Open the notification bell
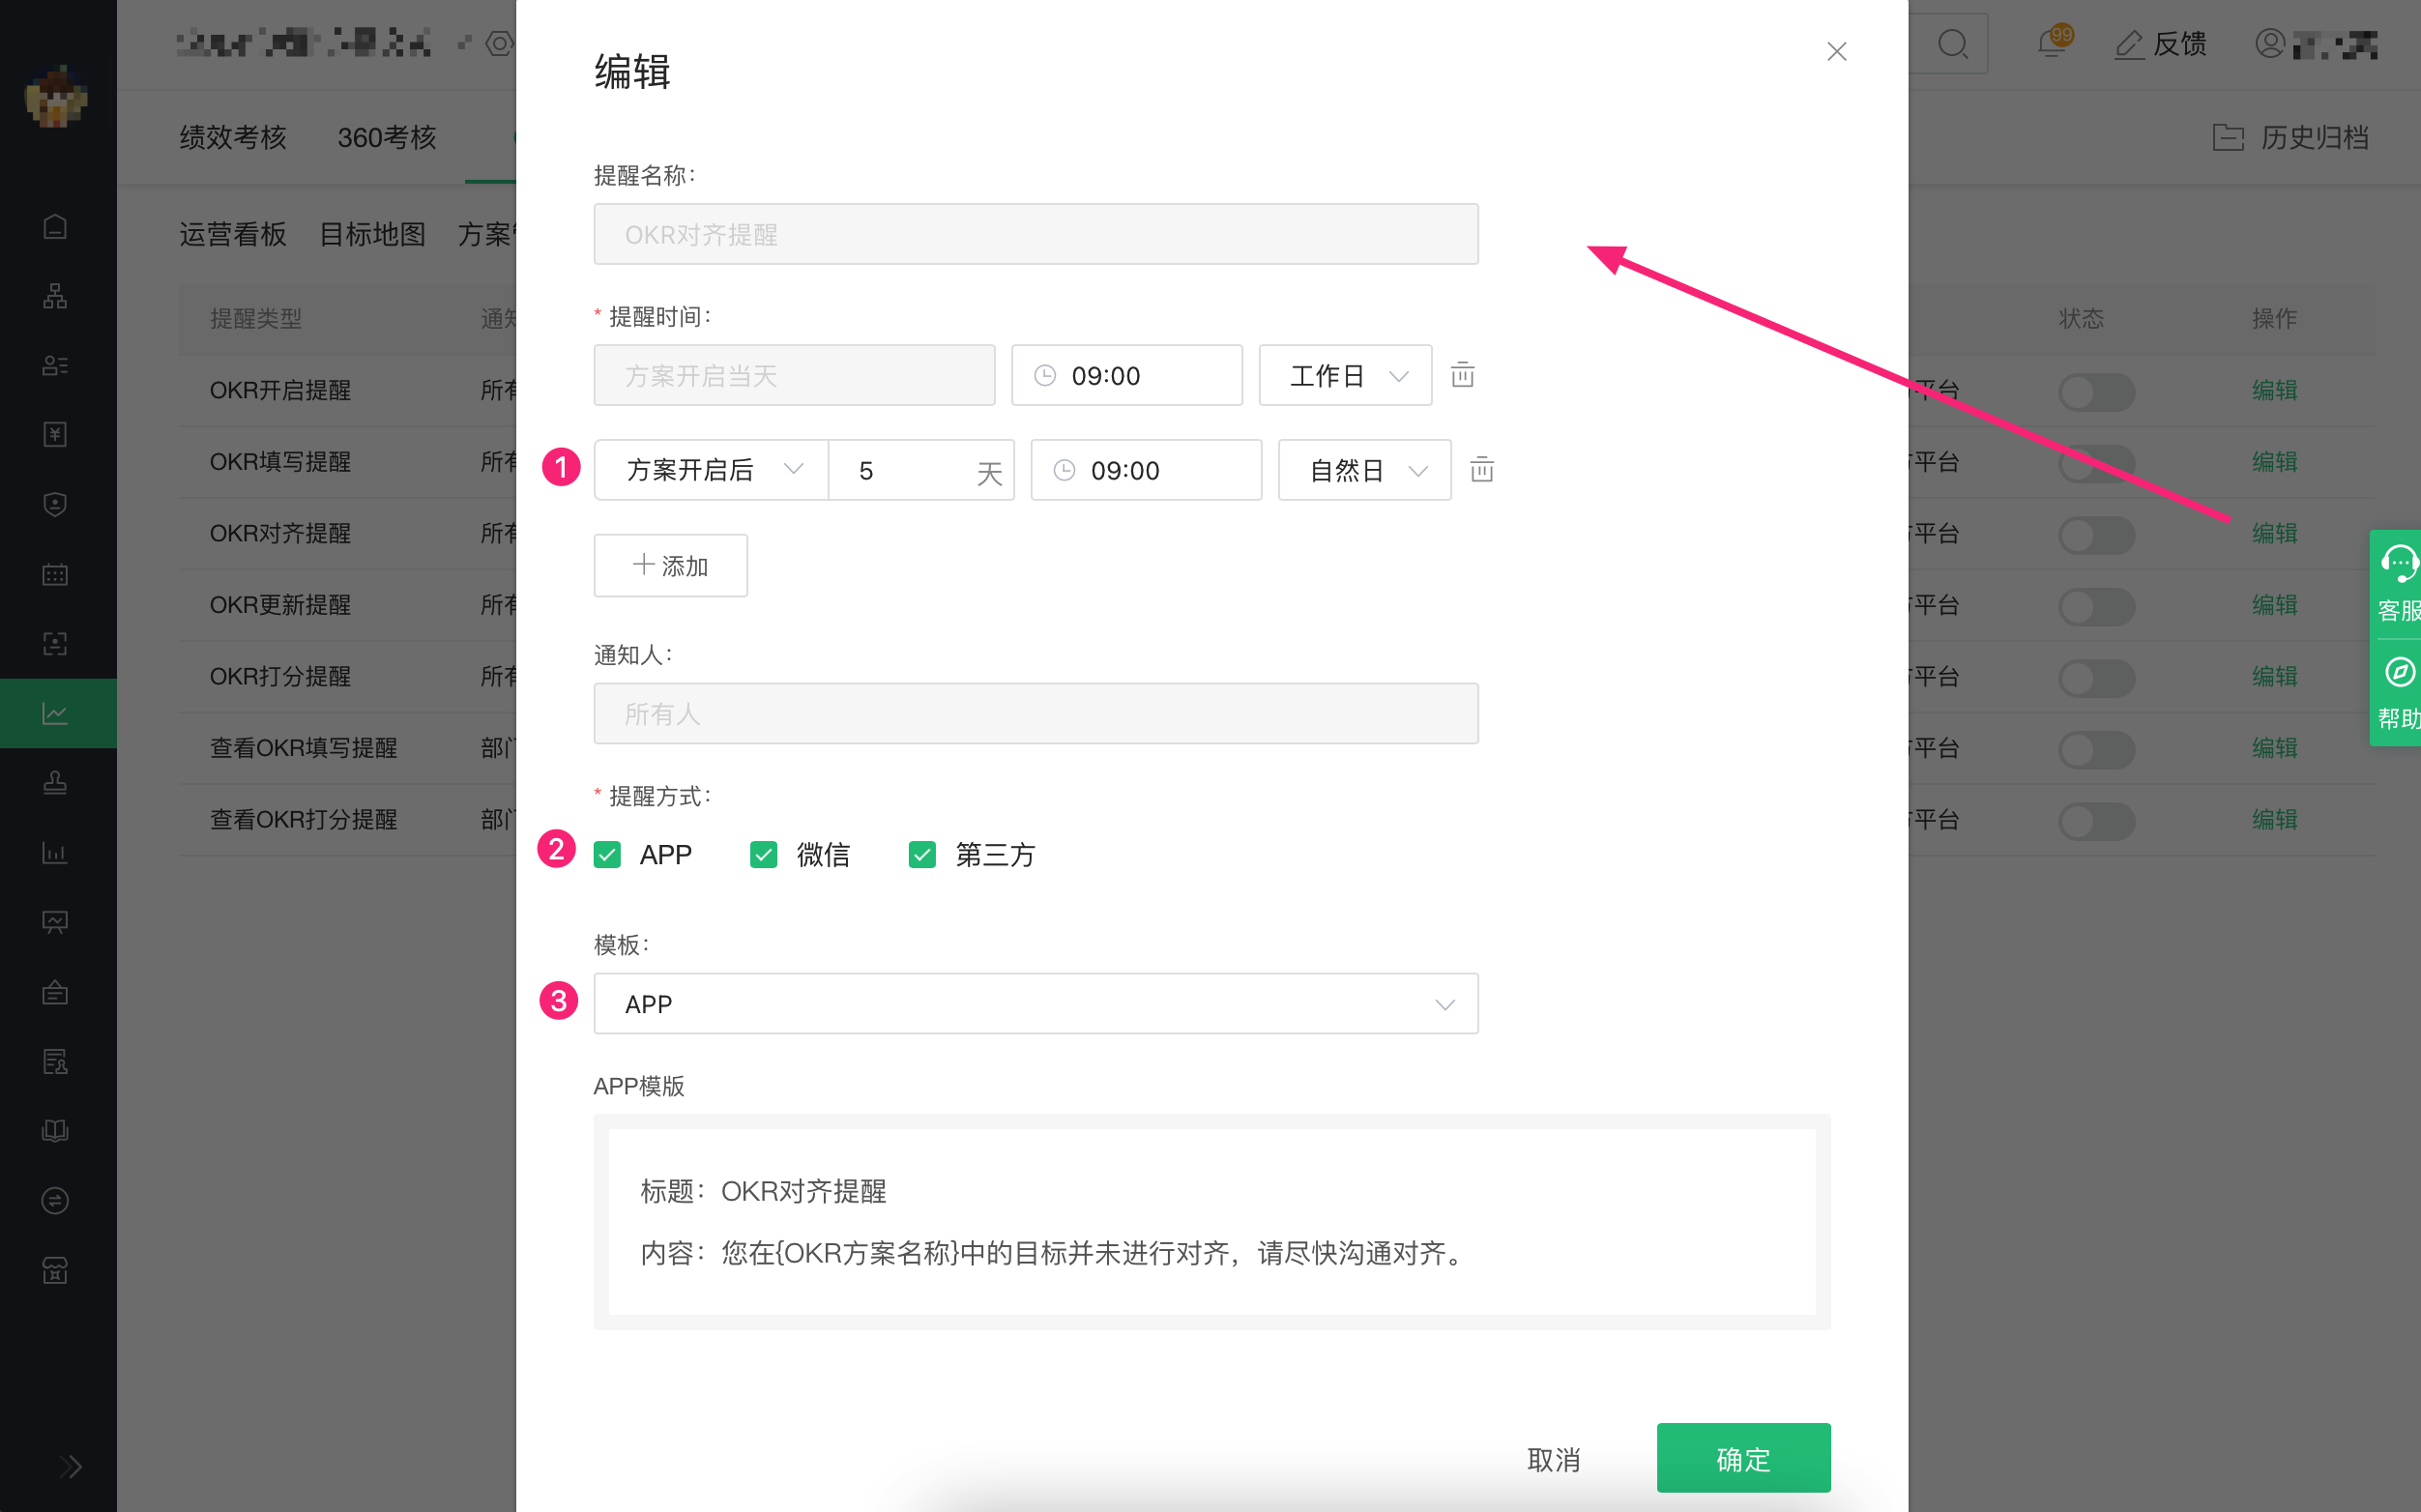Image resolution: width=2421 pixels, height=1512 pixels. pyautogui.click(x=2053, y=42)
